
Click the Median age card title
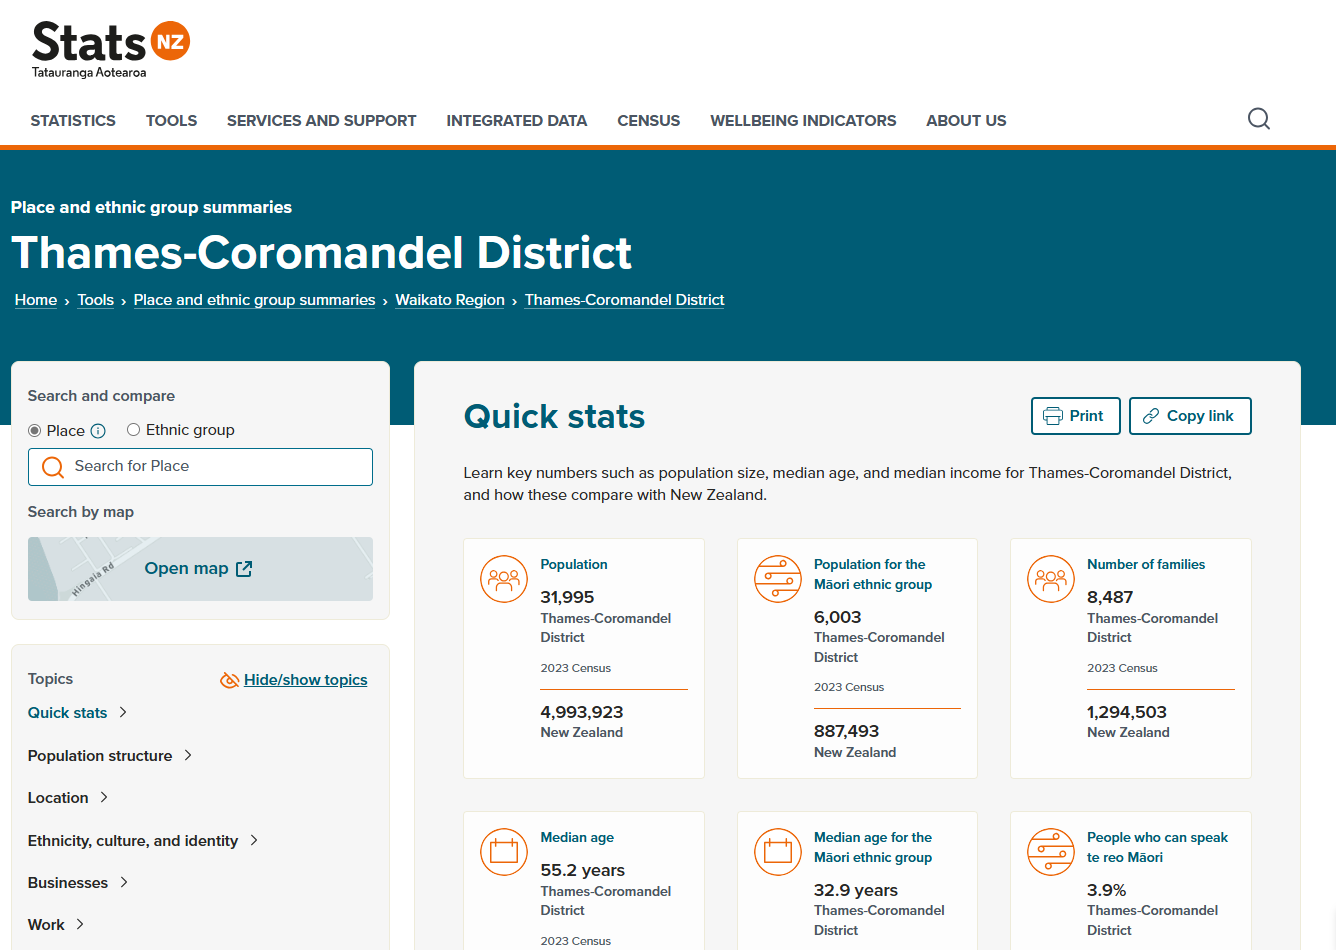tap(577, 838)
